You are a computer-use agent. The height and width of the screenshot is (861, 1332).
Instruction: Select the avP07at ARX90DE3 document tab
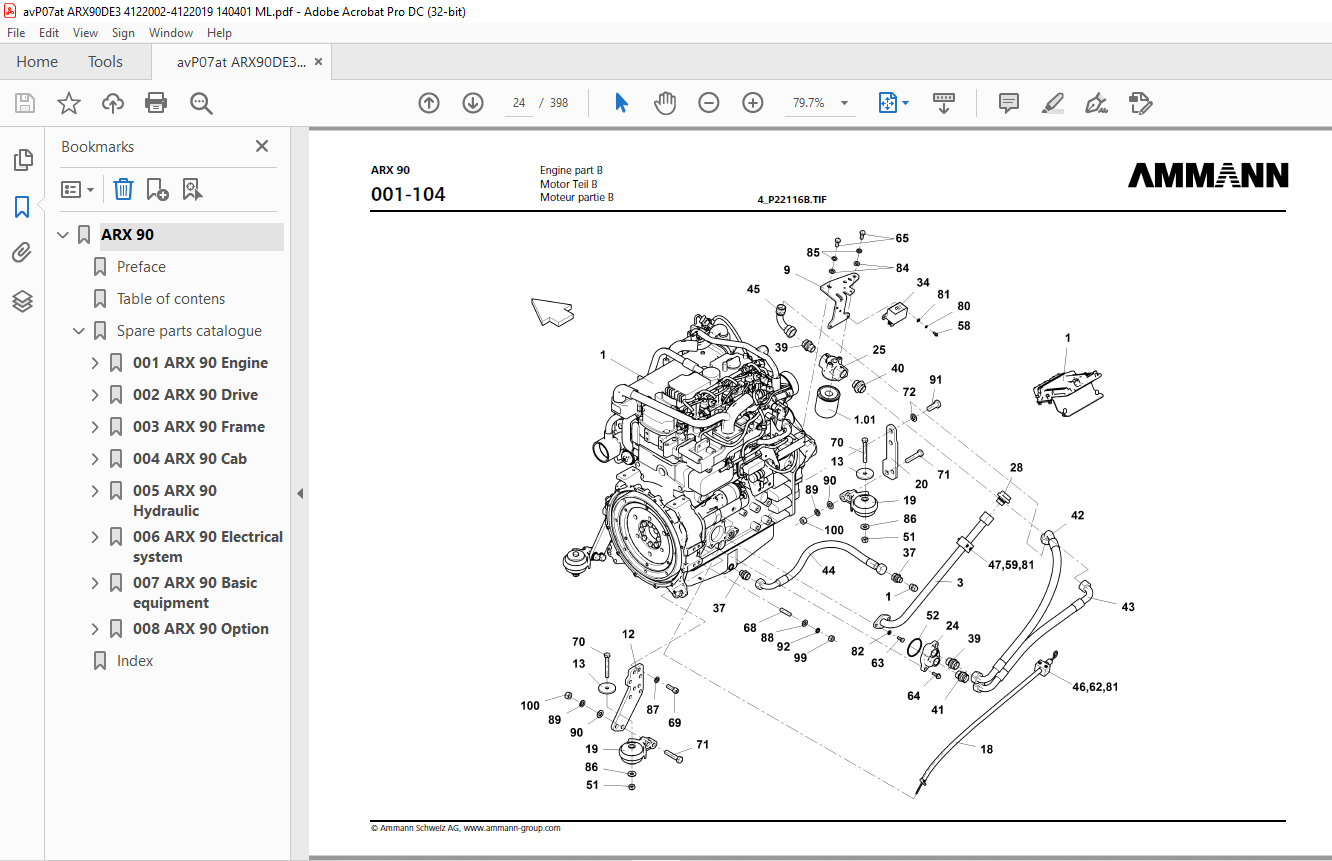tap(241, 62)
